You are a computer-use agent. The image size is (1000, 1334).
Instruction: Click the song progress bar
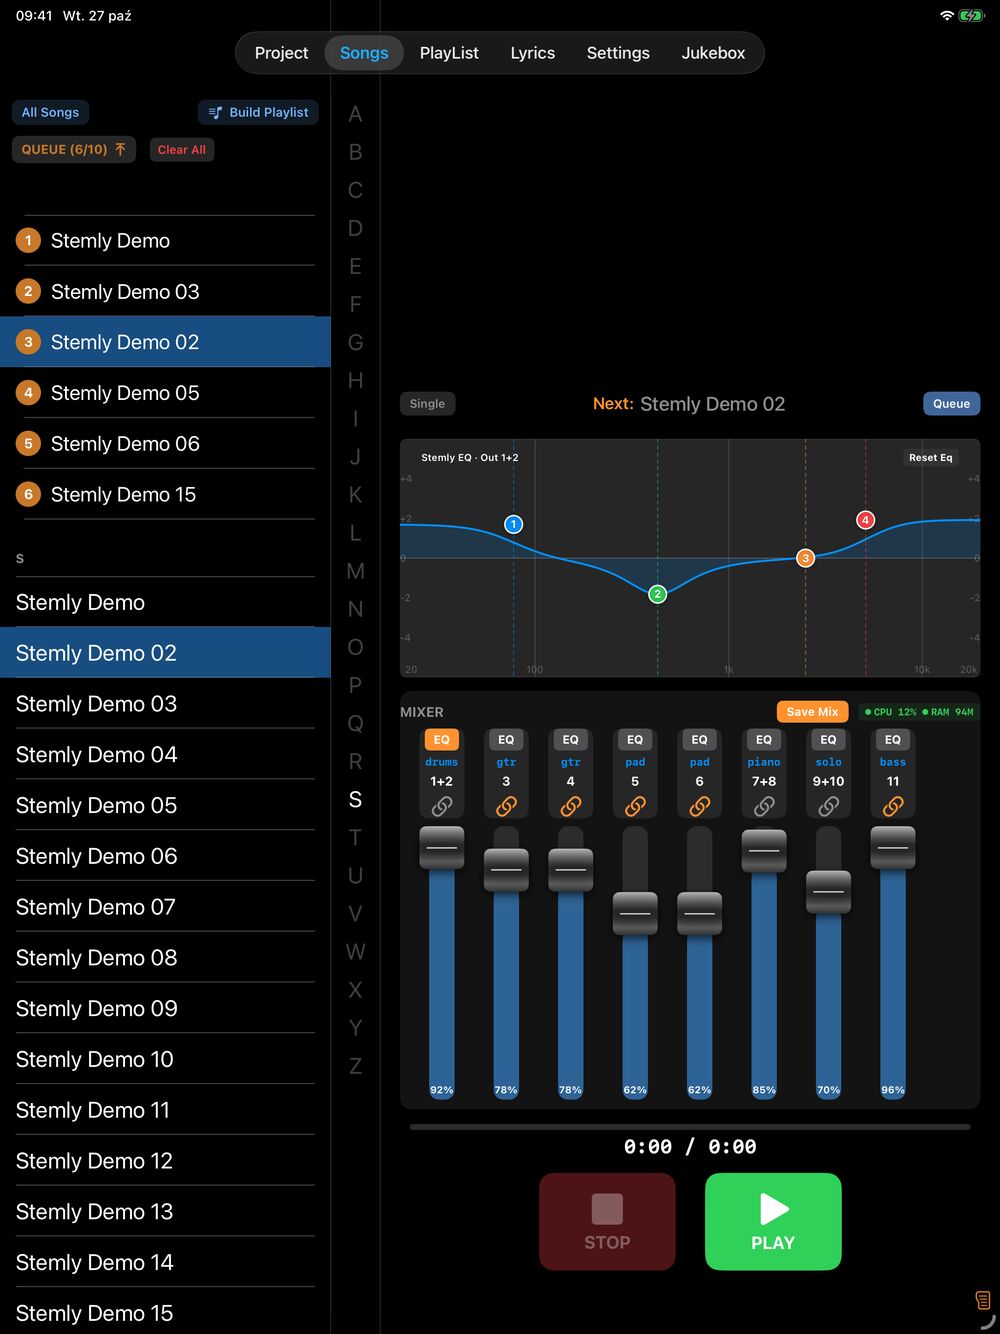click(690, 1127)
